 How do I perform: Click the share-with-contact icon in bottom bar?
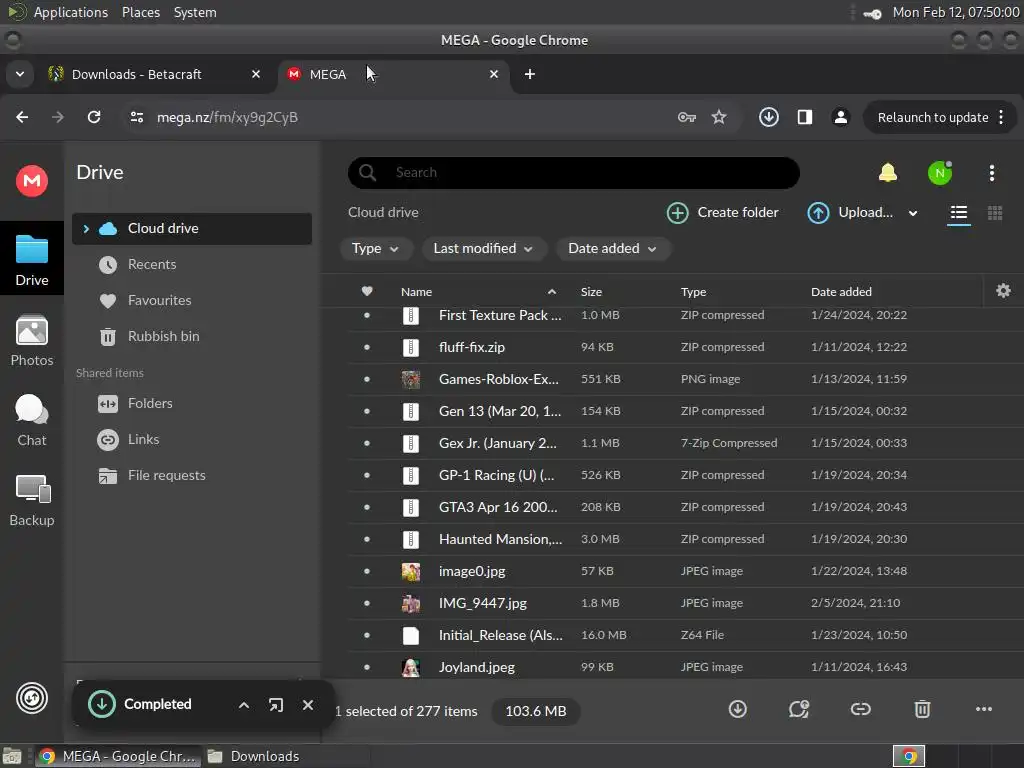point(799,709)
